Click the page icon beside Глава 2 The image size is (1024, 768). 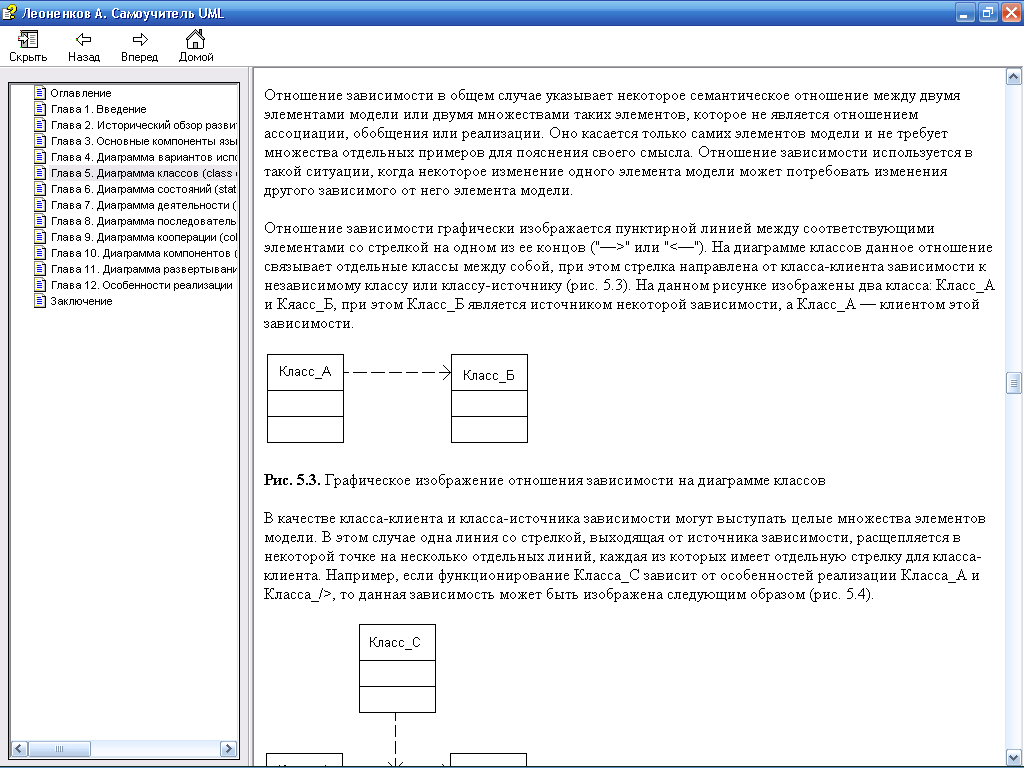pos(40,125)
